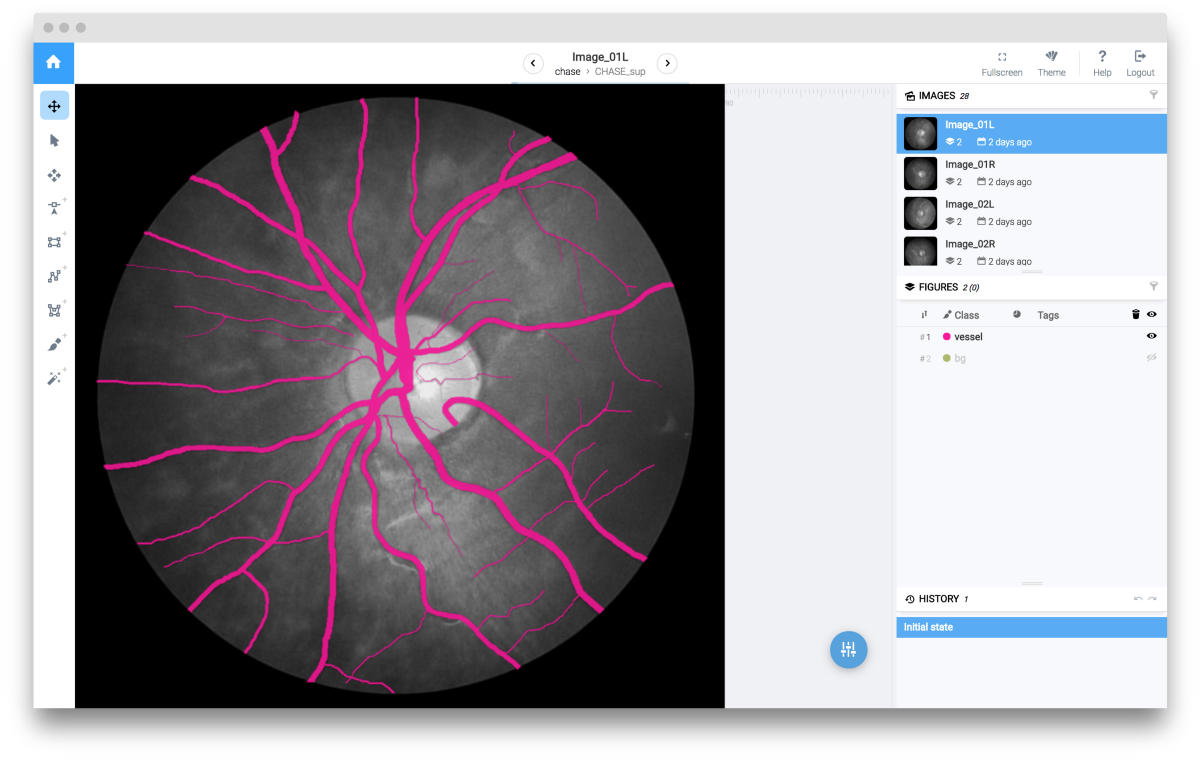The image size is (1200, 766).
Task: Toggle visibility of all figures
Action: [1152, 314]
